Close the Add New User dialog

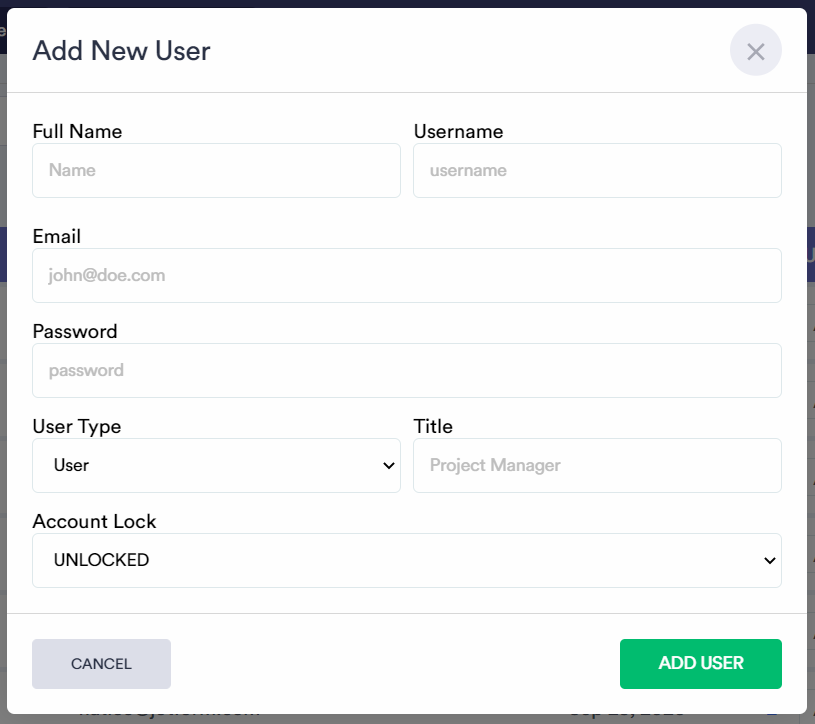[755, 51]
